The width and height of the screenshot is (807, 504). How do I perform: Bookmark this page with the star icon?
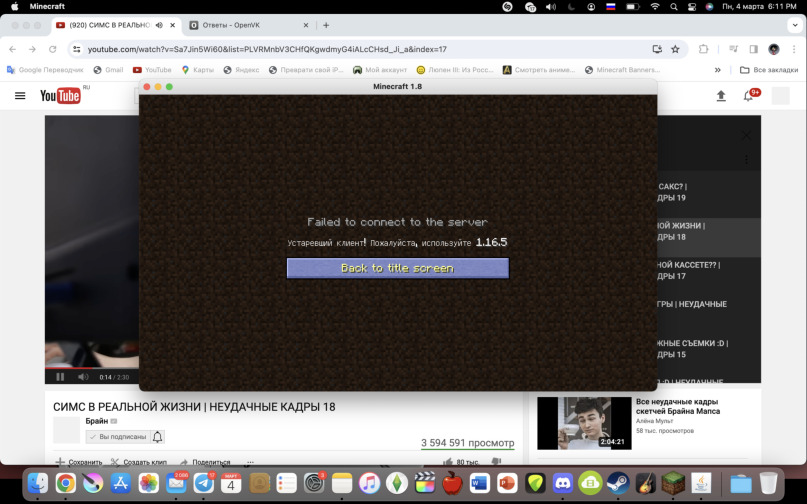(675, 49)
